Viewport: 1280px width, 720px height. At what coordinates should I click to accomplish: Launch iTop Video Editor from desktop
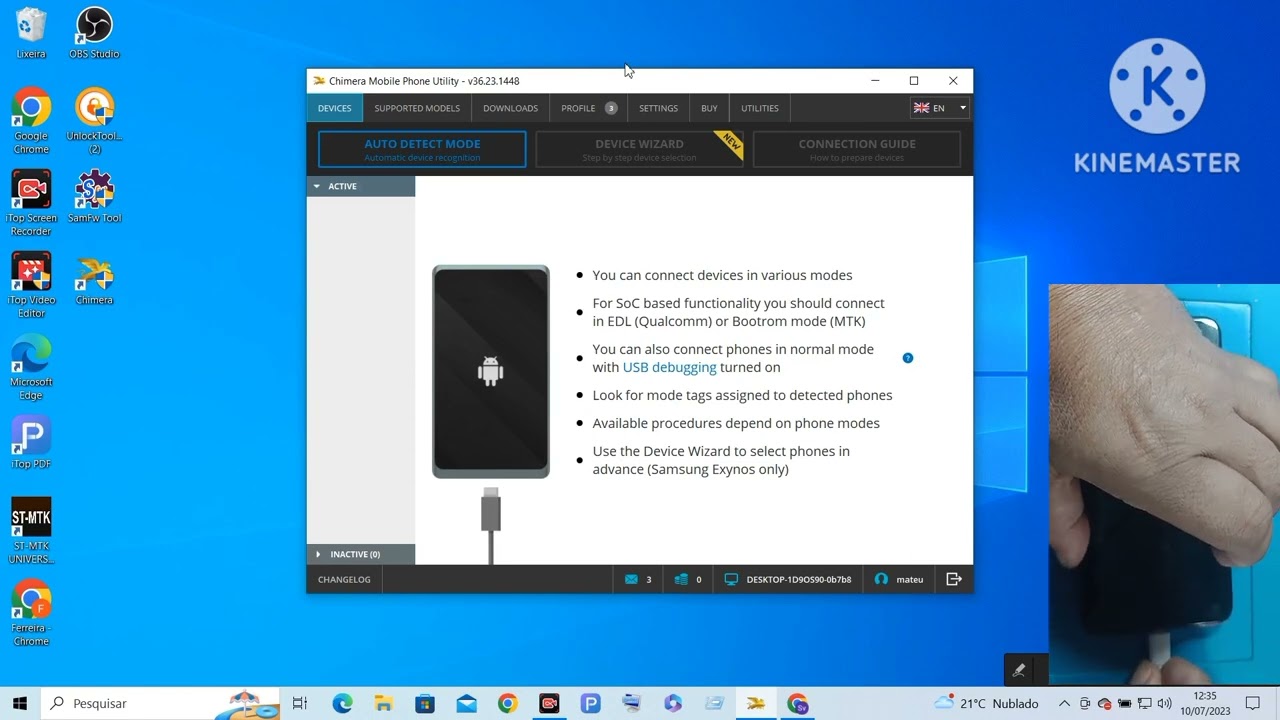click(31, 285)
